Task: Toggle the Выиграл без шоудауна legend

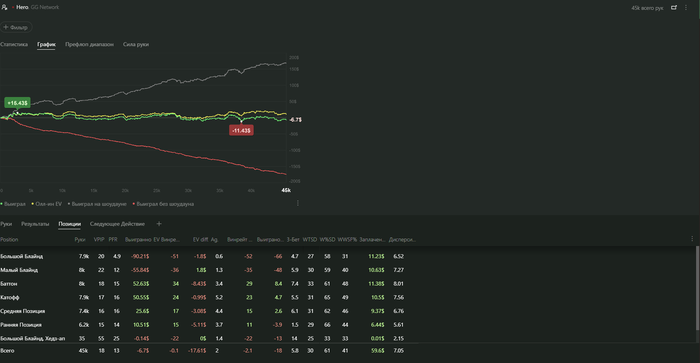Action: coord(163,204)
